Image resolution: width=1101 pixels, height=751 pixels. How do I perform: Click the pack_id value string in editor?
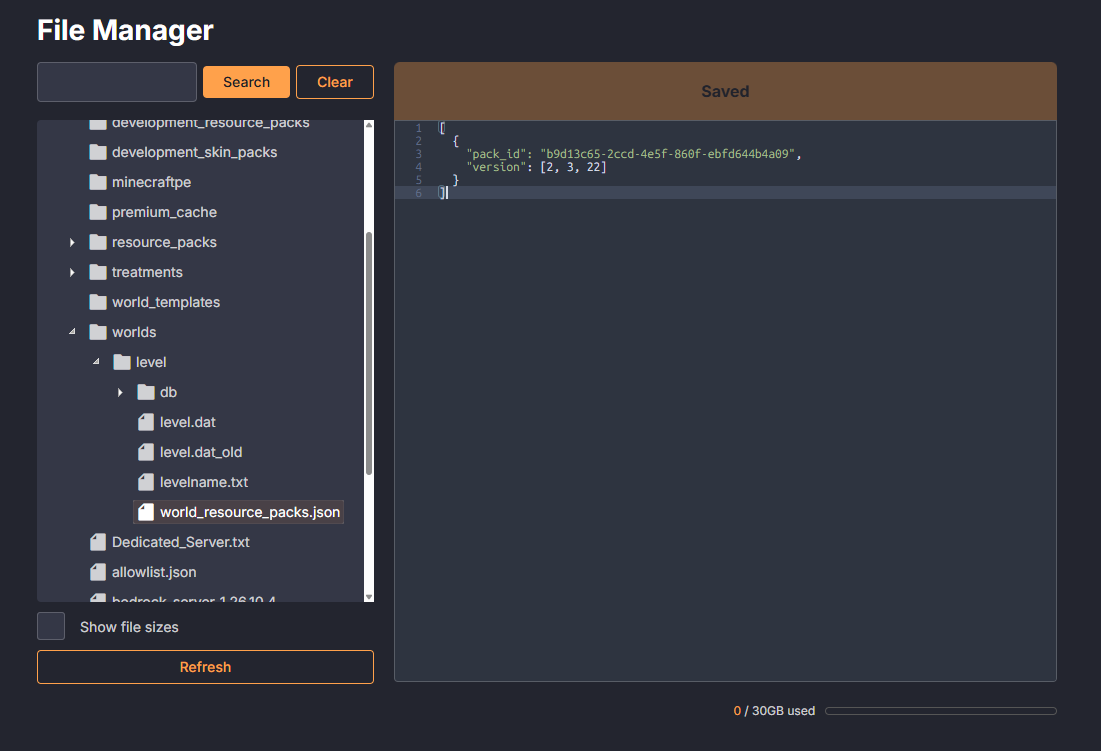pos(667,154)
